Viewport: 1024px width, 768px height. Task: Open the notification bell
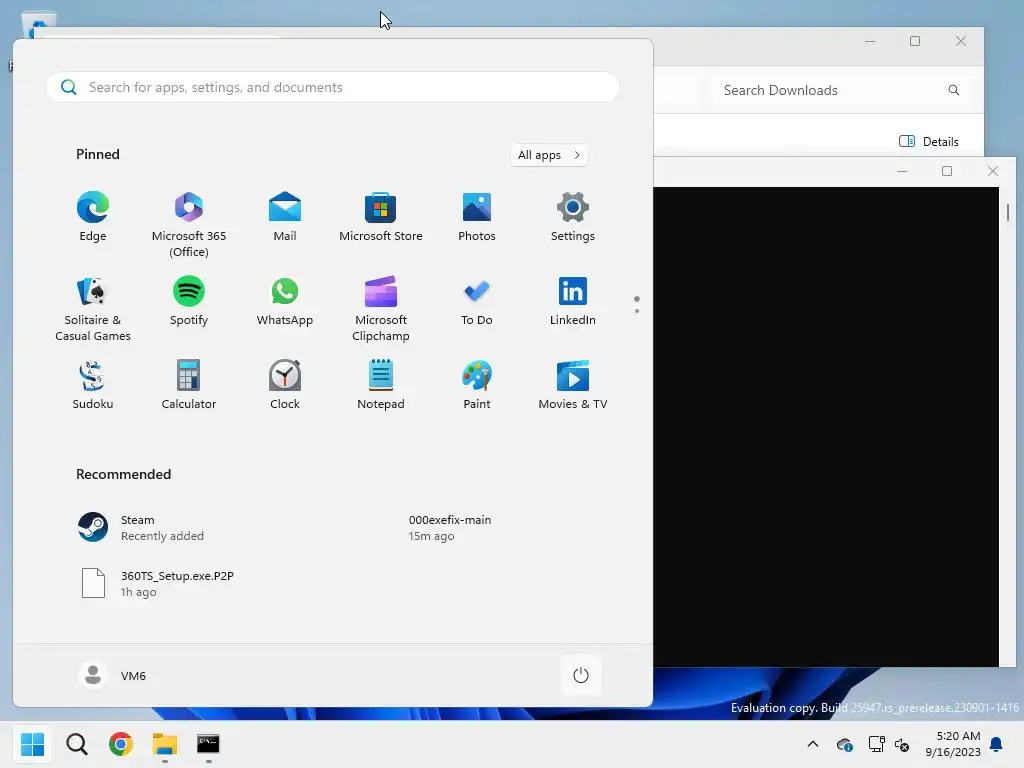(x=997, y=744)
